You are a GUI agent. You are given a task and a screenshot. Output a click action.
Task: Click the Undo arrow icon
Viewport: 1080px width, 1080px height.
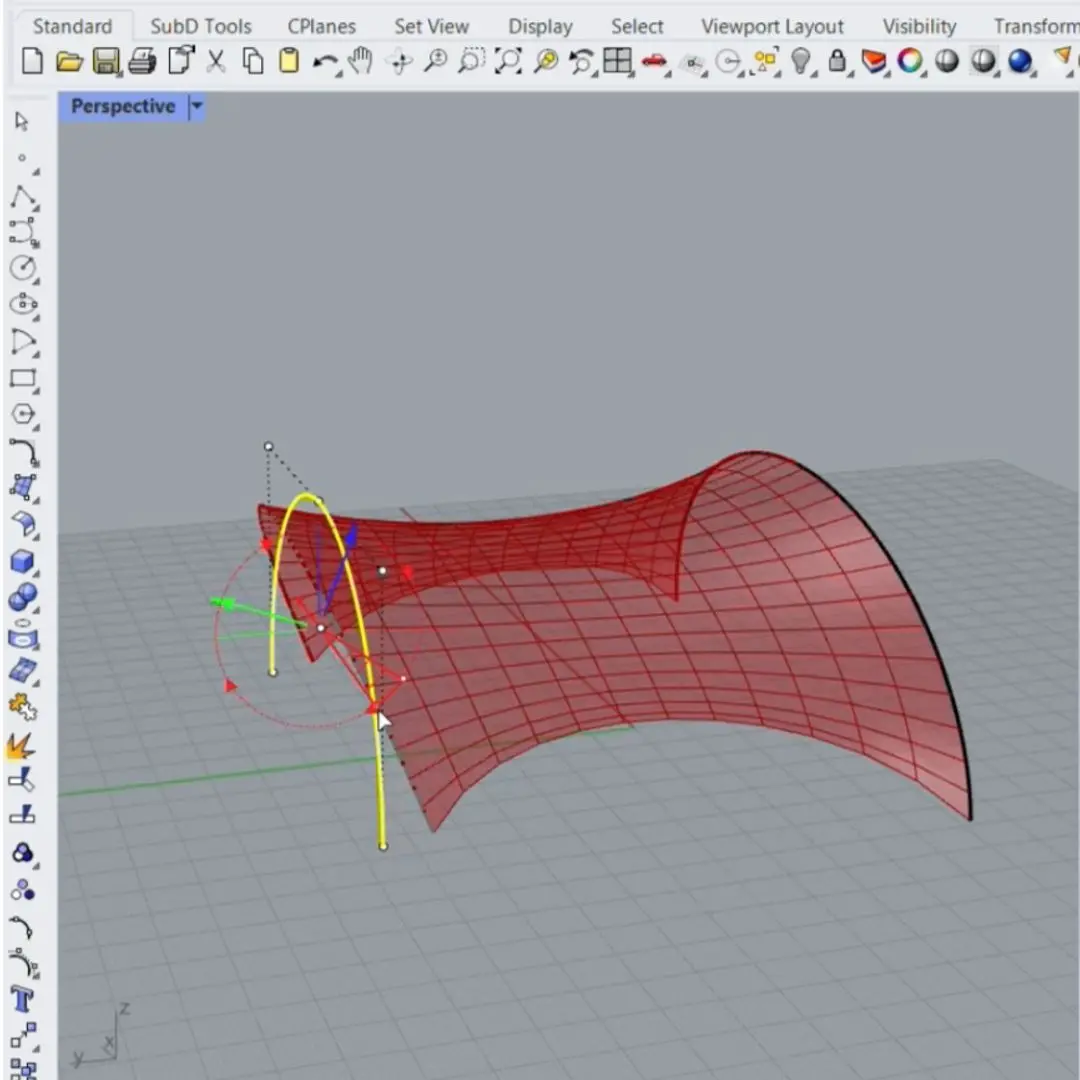(x=325, y=62)
